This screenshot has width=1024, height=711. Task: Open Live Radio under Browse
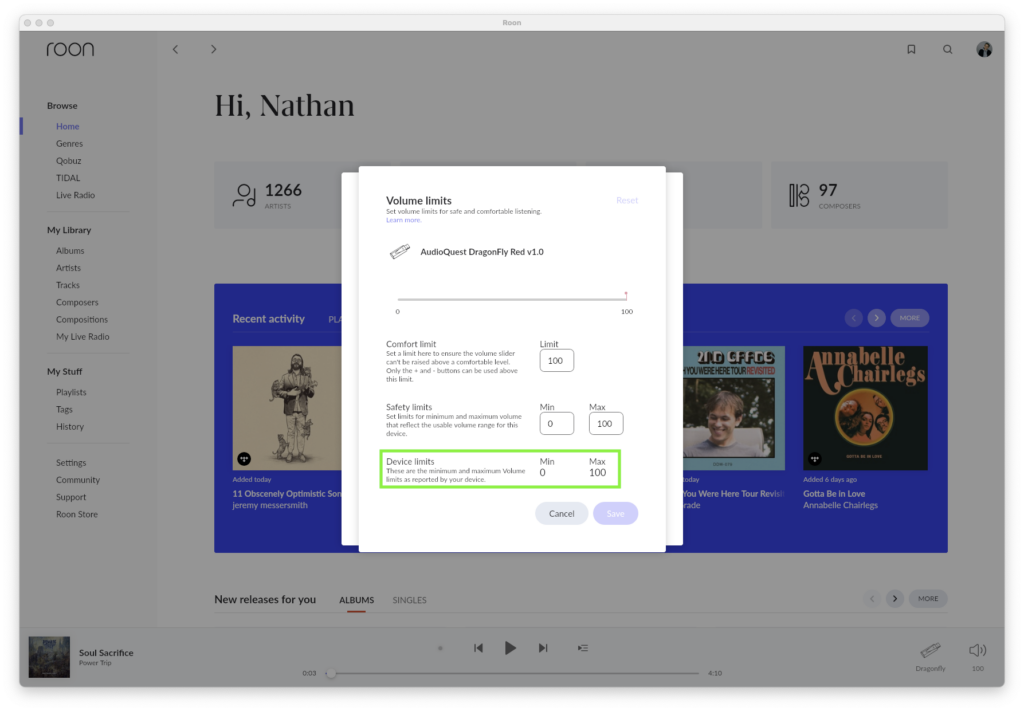pos(75,195)
